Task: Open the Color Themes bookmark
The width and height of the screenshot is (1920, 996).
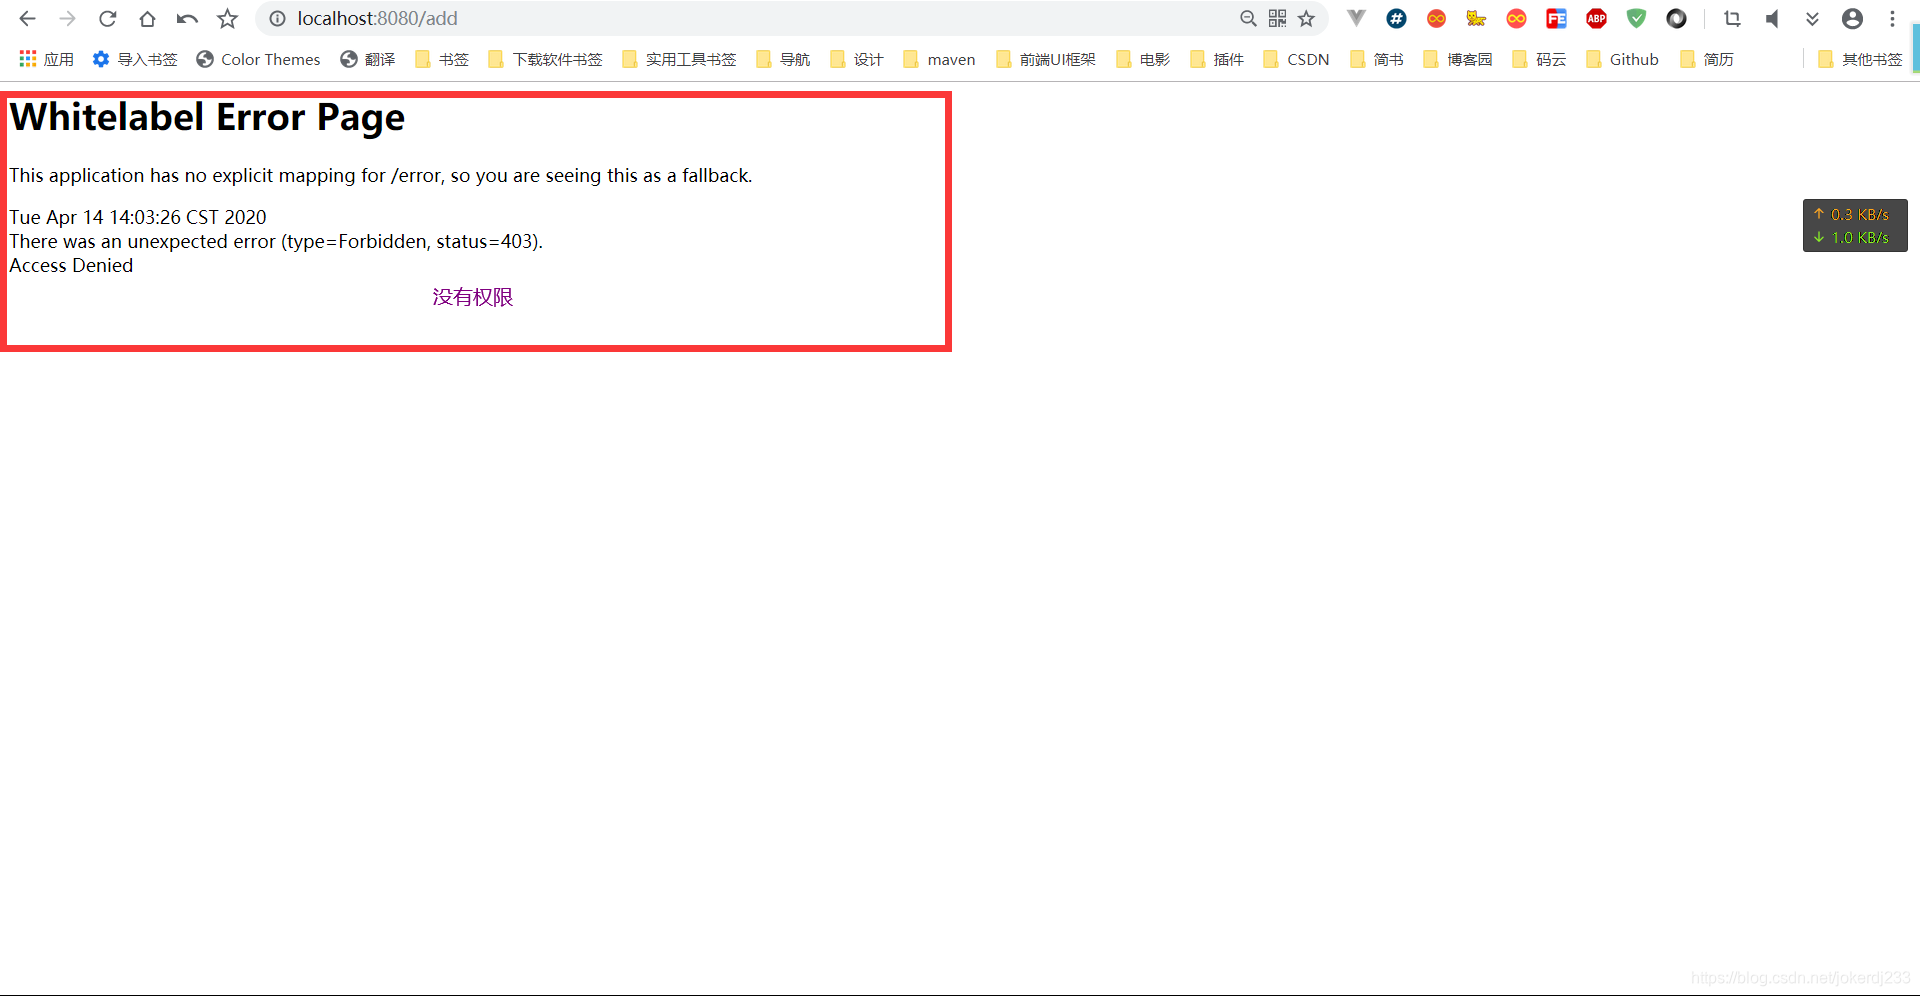Action: coord(258,59)
